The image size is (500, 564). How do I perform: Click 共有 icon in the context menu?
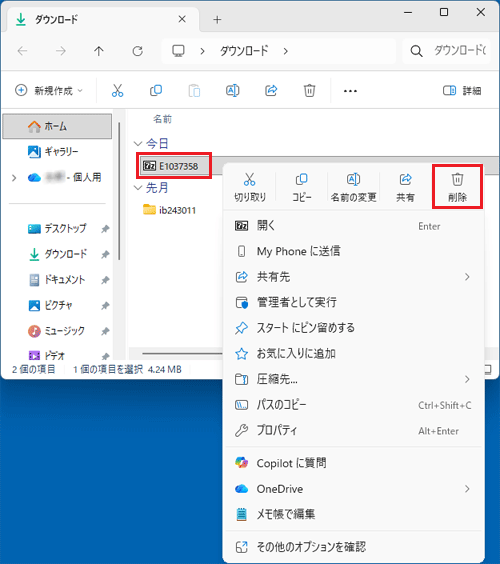coord(405,187)
